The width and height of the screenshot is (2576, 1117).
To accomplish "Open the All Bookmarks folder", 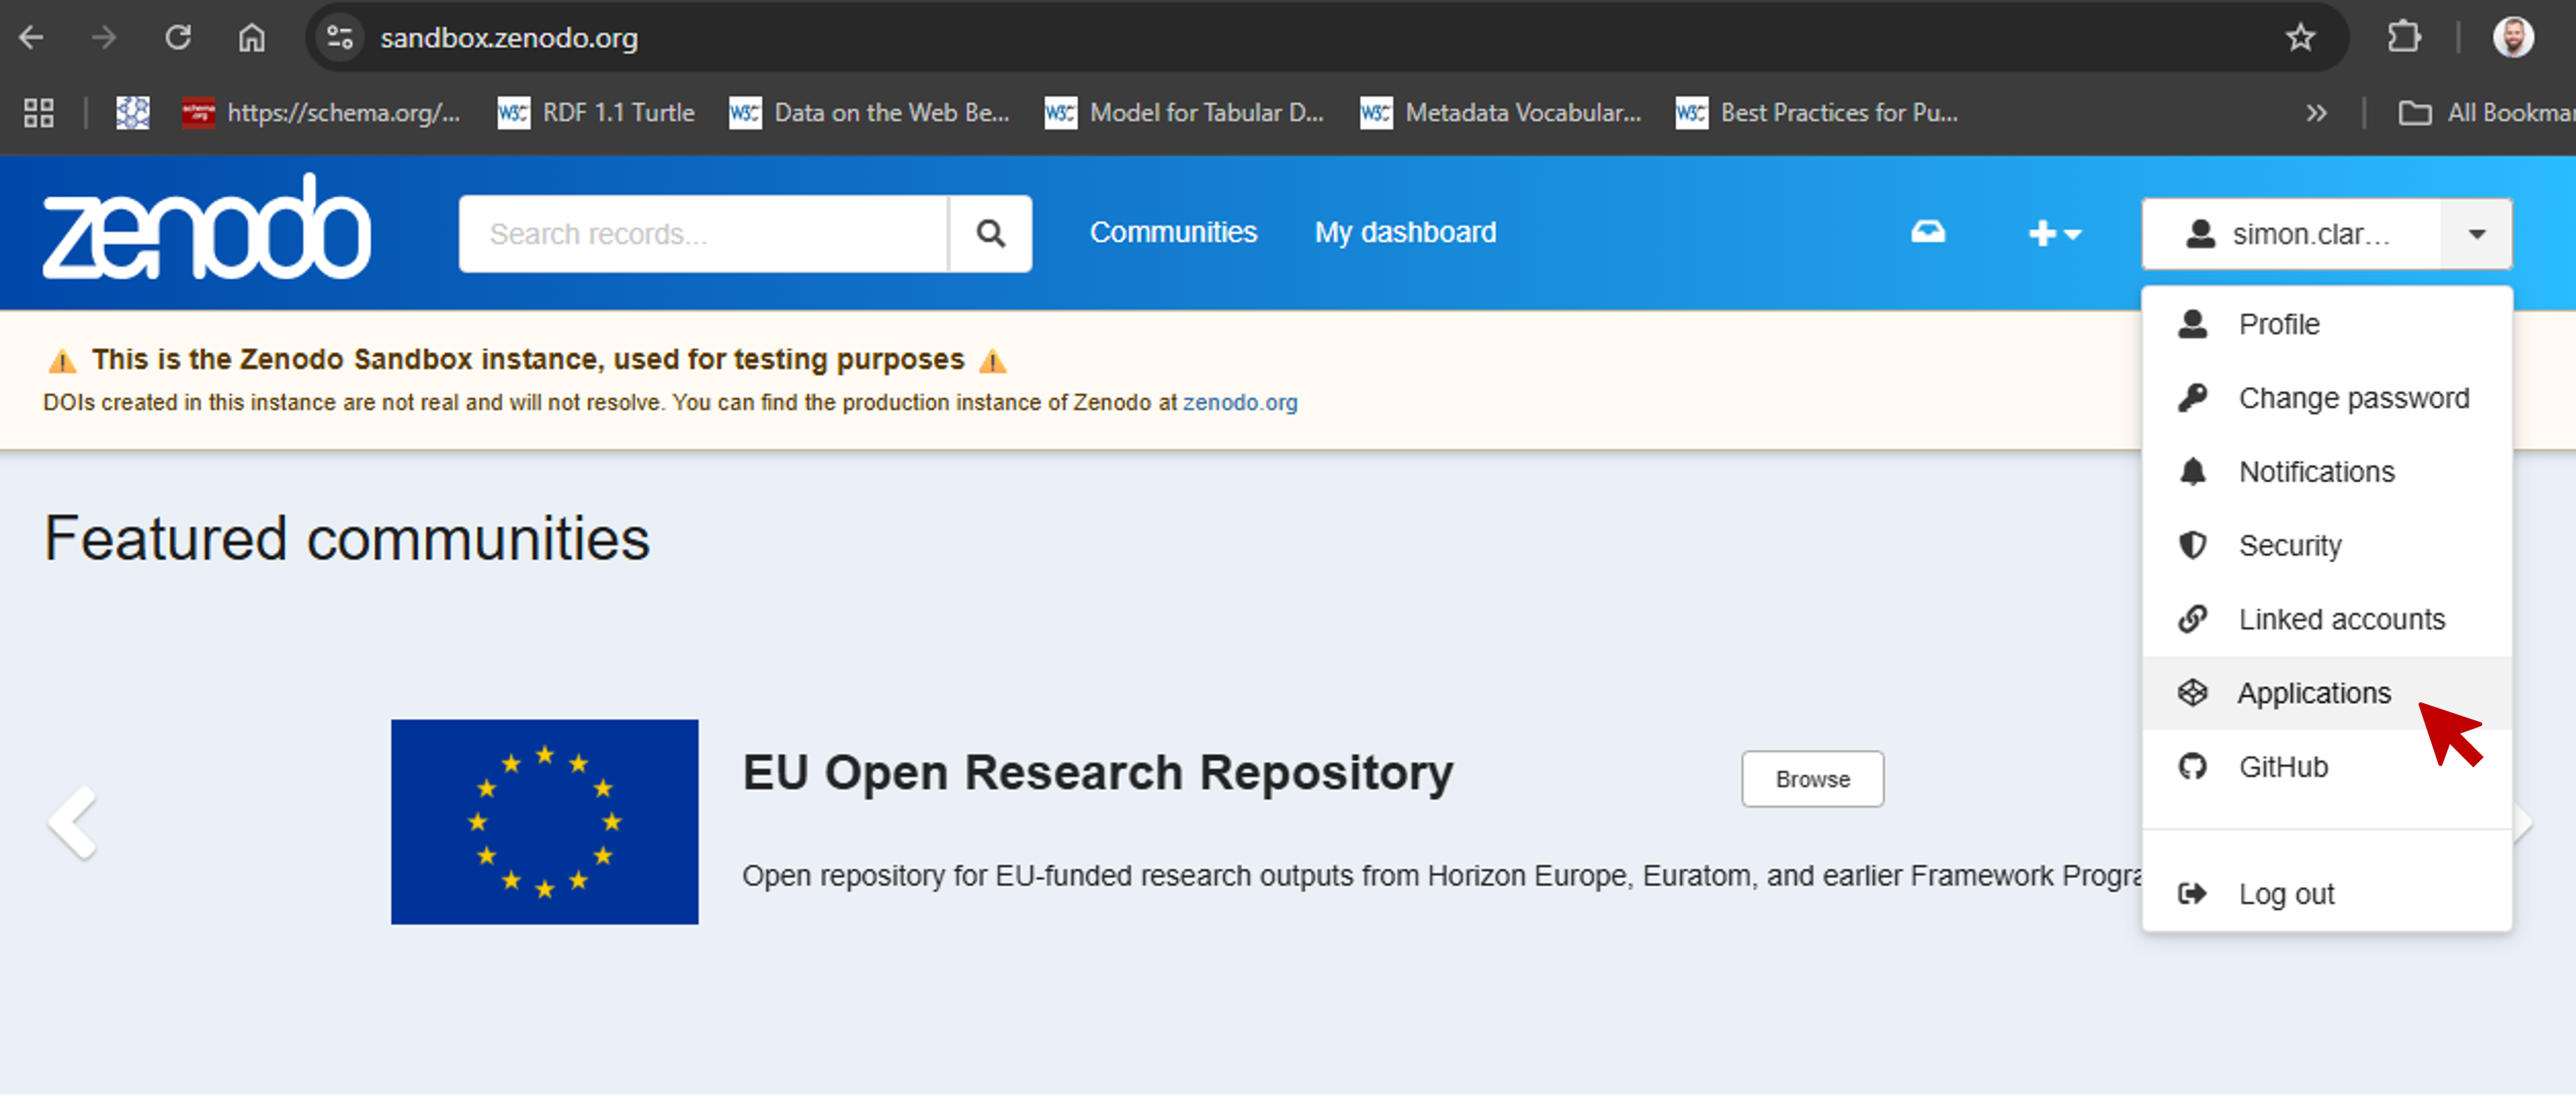I will click(2487, 113).
